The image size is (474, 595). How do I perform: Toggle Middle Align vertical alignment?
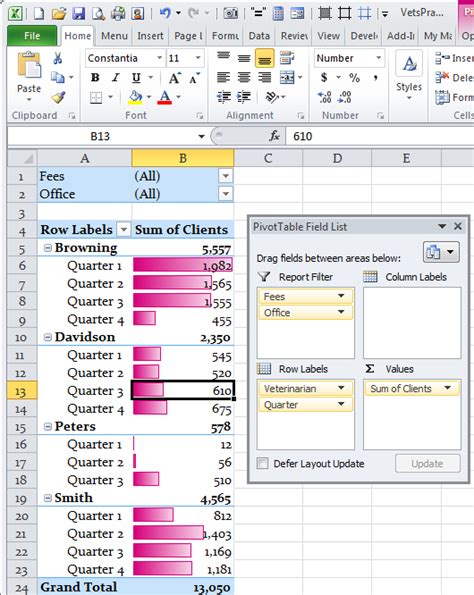(x=244, y=58)
